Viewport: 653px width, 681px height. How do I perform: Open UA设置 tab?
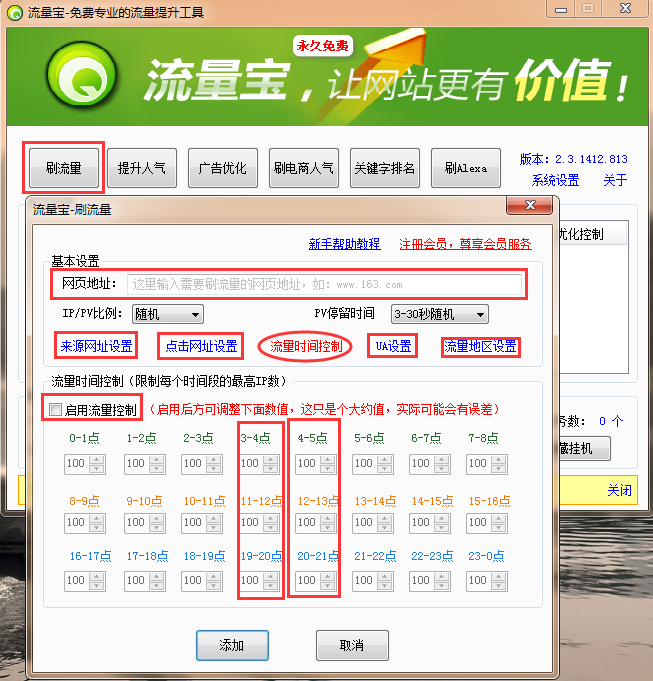(x=393, y=346)
